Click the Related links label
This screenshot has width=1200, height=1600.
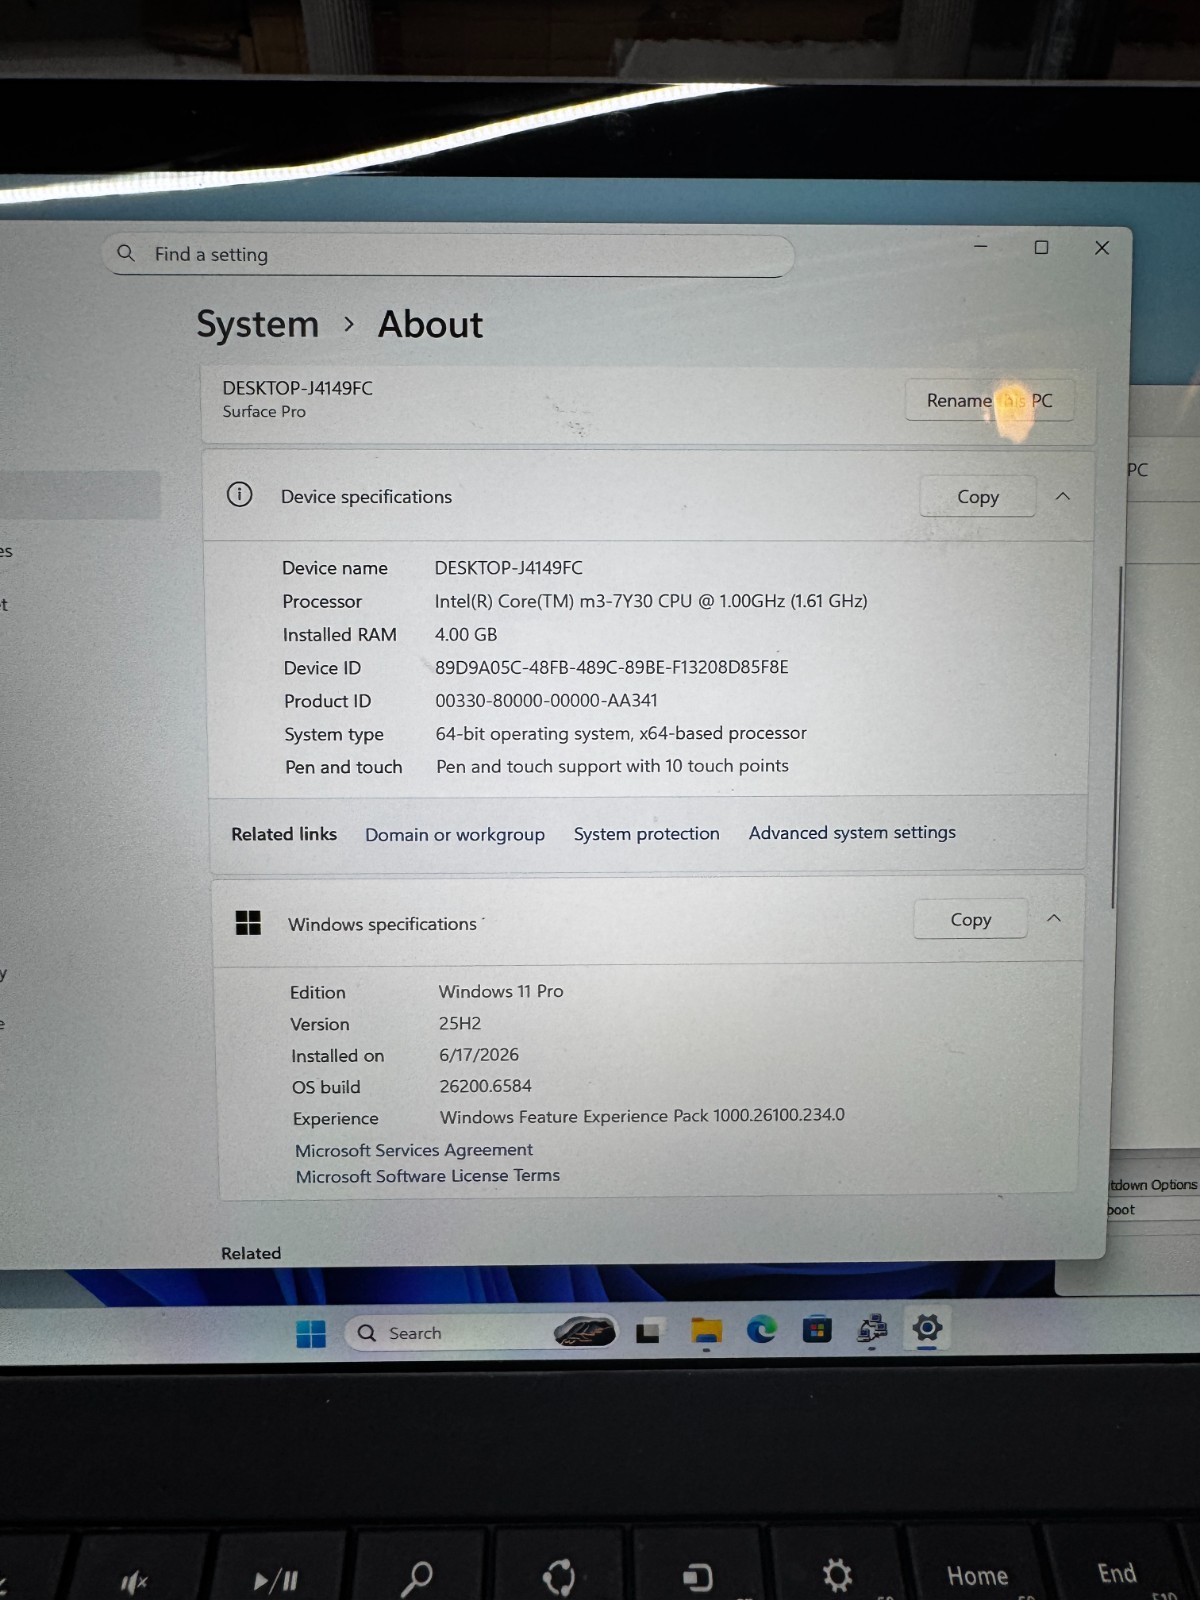[x=284, y=834]
